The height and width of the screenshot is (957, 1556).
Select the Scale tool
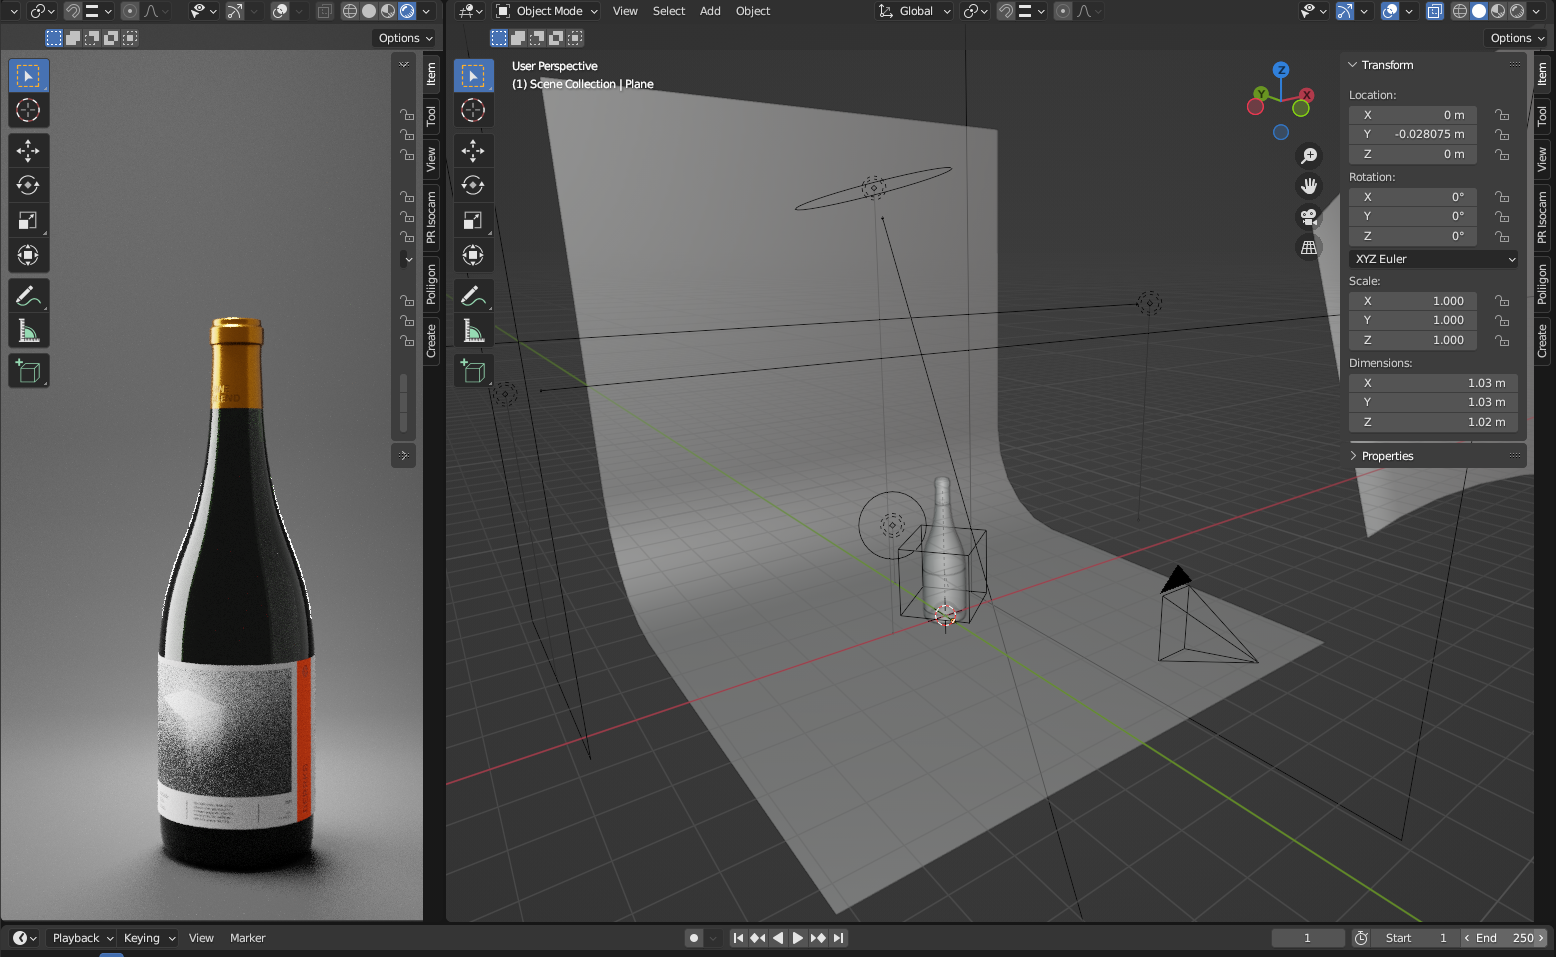click(x=473, y=220)
